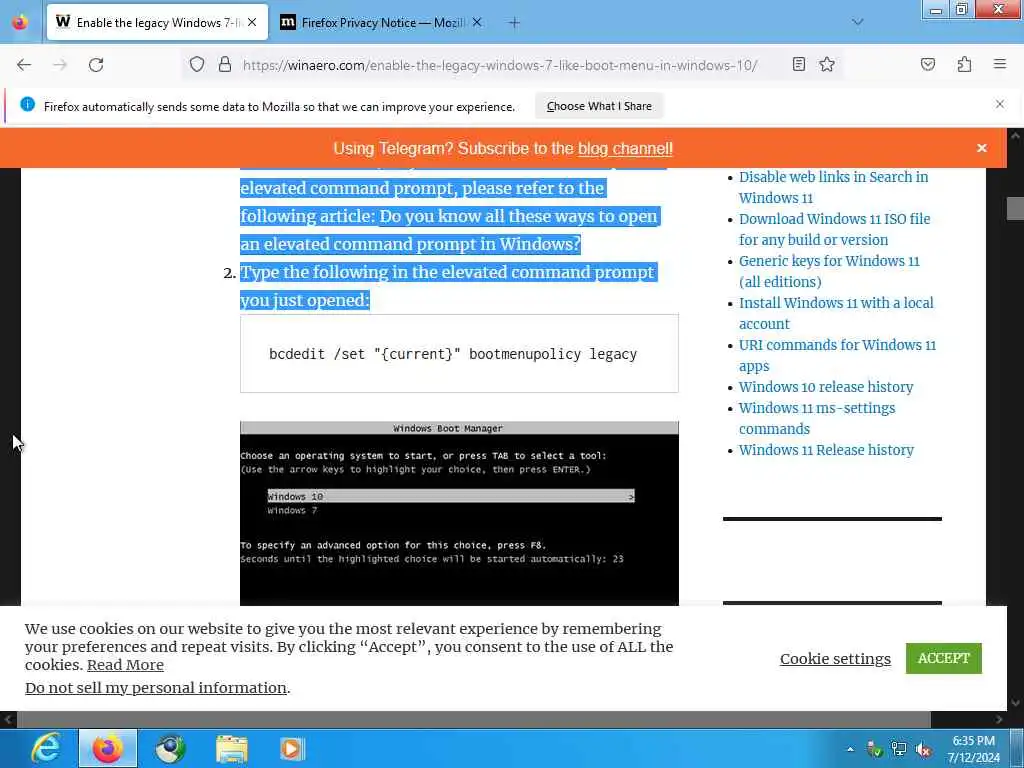Viewport: 1024px width, 768px height.
Task: Open the clock showing 6:35 PM
Action: pos(974,749)
